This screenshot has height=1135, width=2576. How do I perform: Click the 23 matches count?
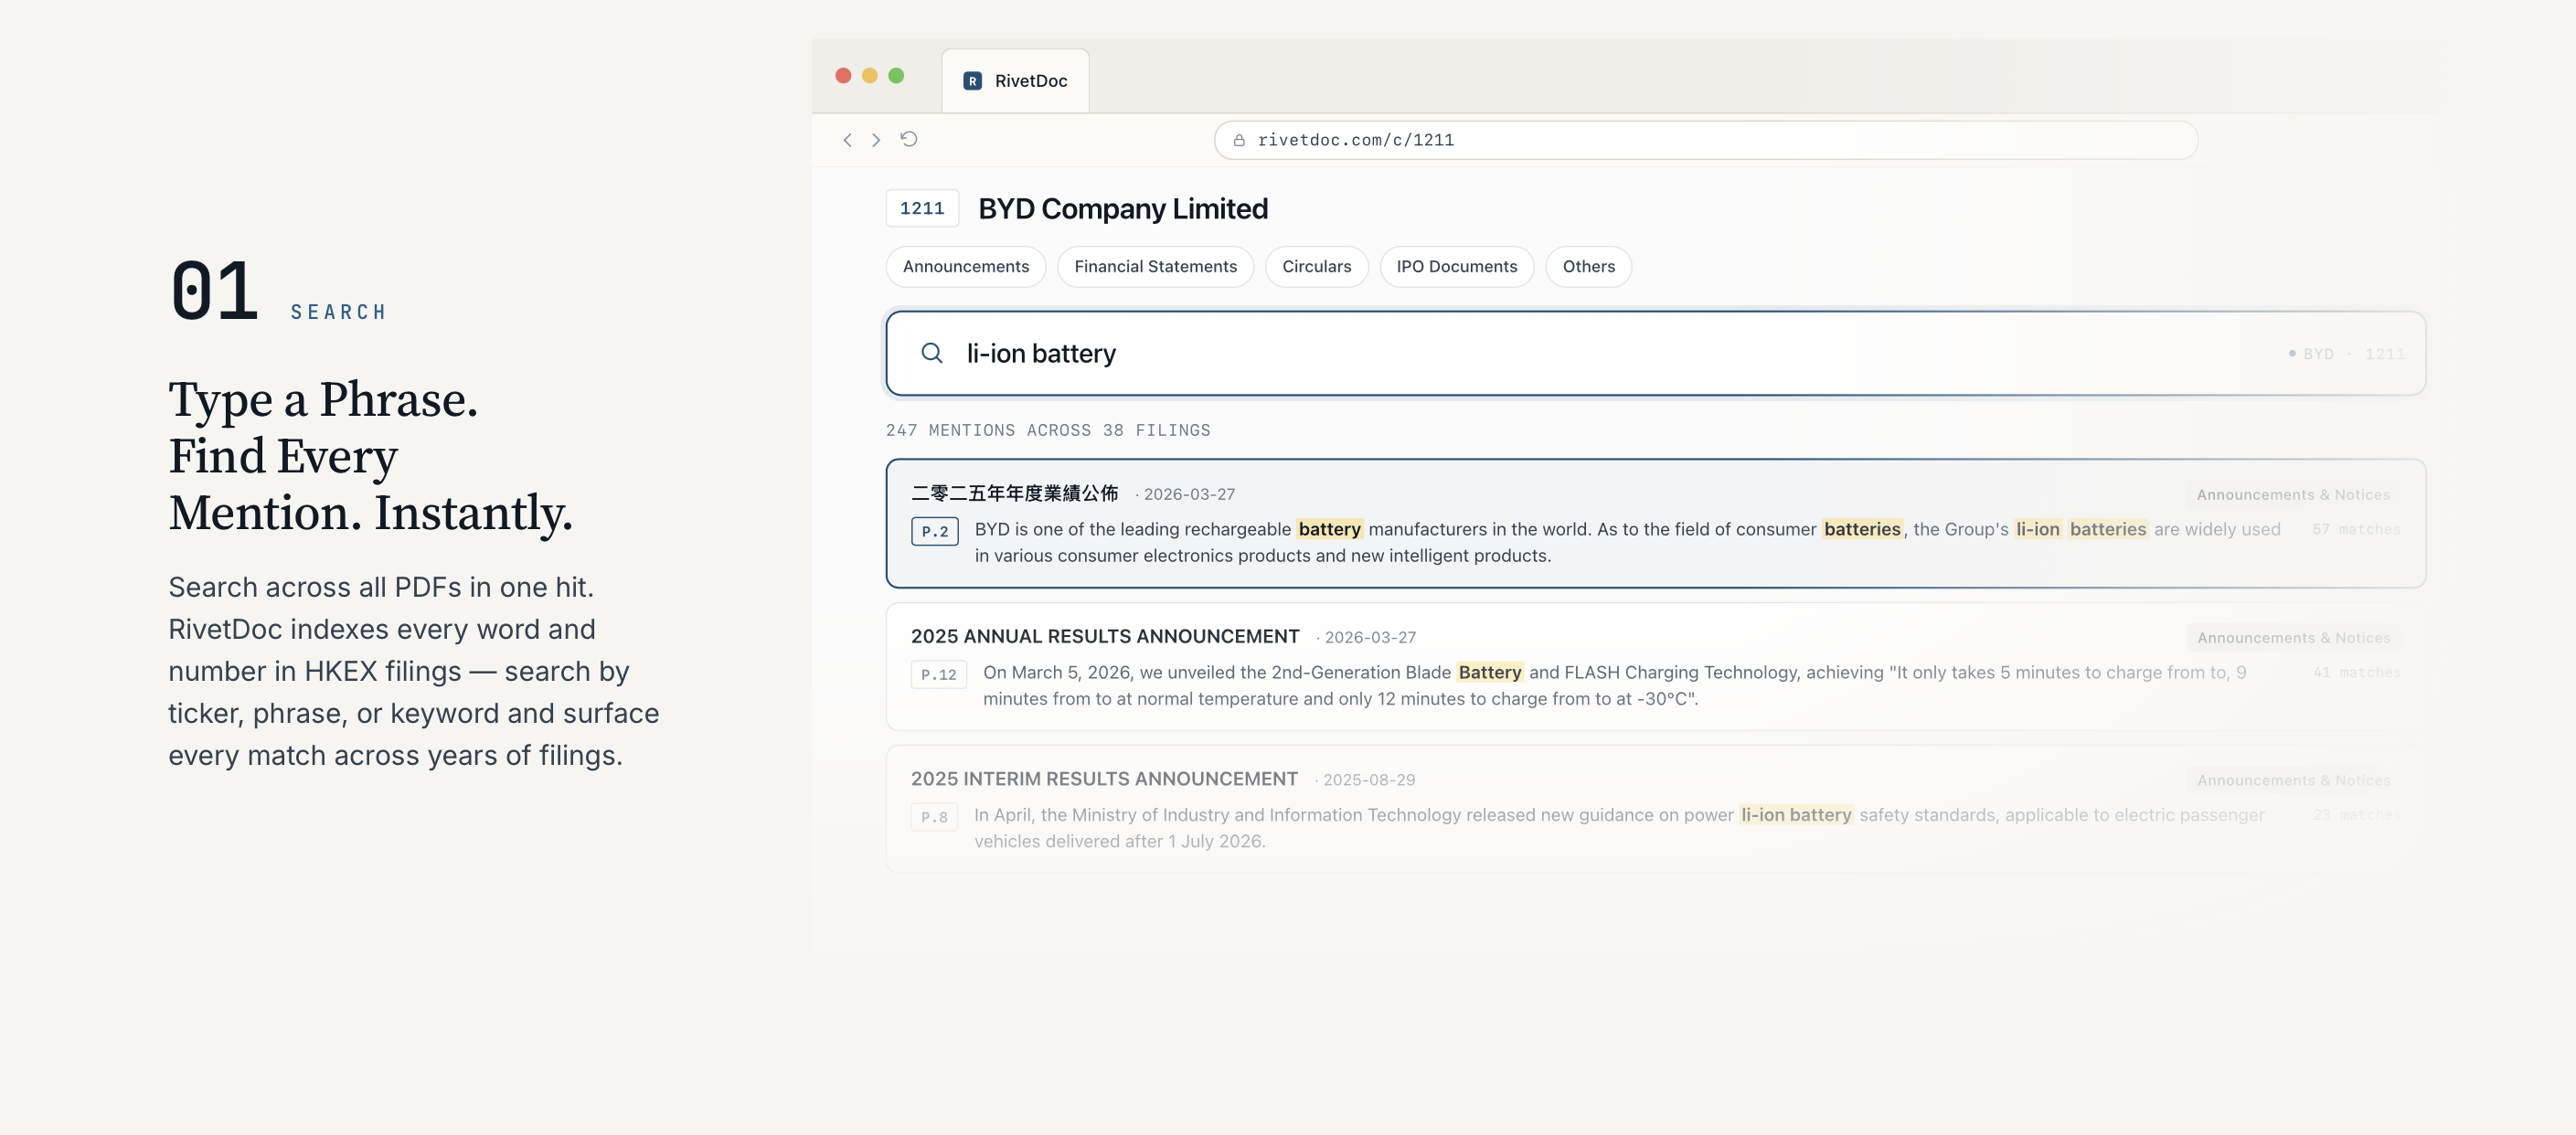(x=2356, y=815)
